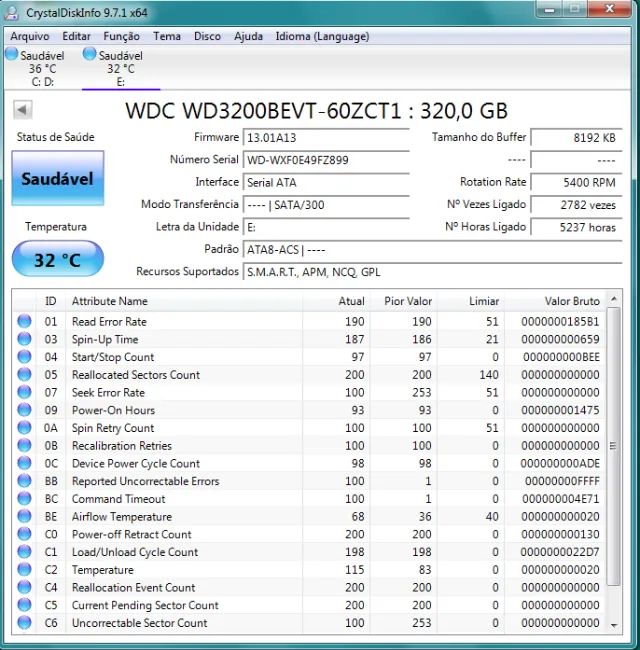Click the Firmware field 13.01A13

[326, 138]
